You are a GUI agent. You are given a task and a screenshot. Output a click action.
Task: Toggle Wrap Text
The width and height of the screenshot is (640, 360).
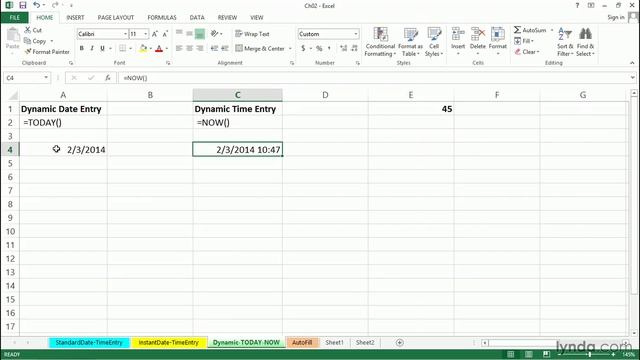[253, 34]
